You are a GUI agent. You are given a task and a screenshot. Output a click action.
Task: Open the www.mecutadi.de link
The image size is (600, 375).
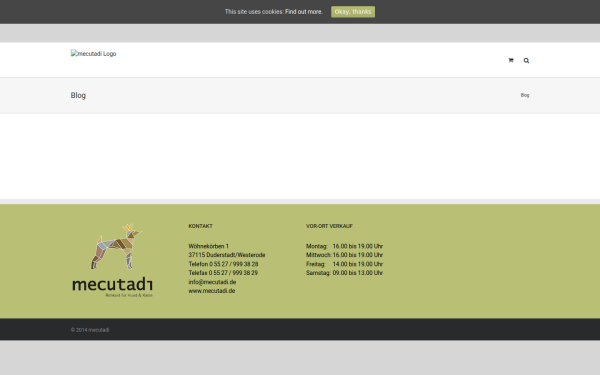[212, 291]
